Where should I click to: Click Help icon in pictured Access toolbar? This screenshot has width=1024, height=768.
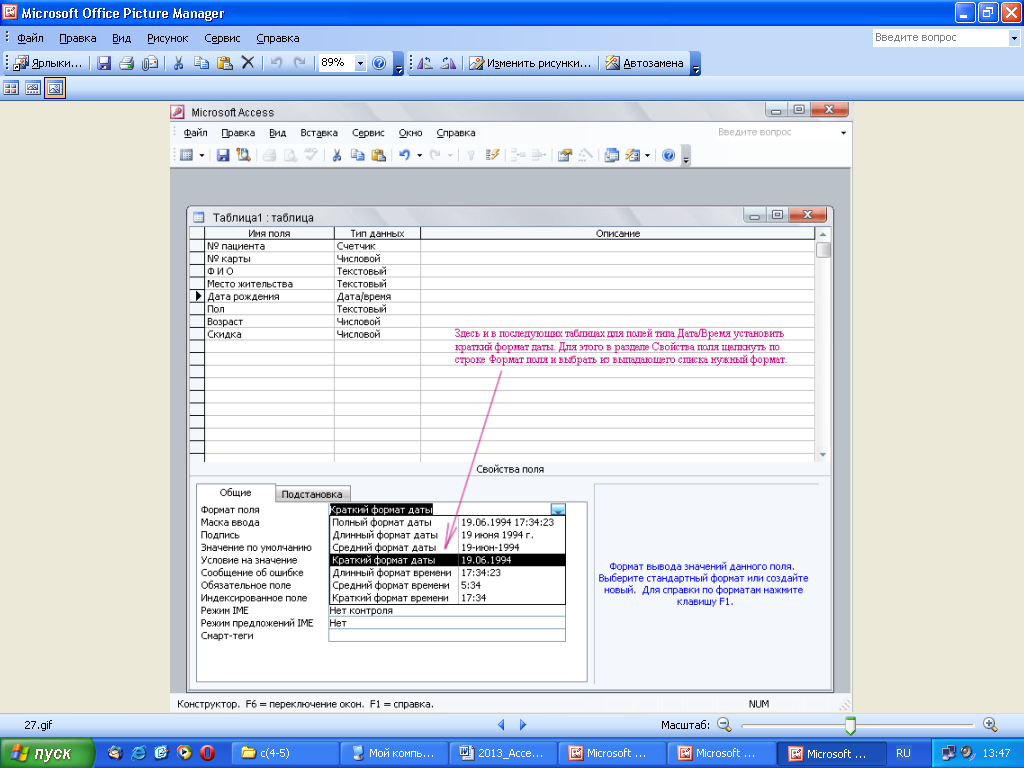click(668, 155)
